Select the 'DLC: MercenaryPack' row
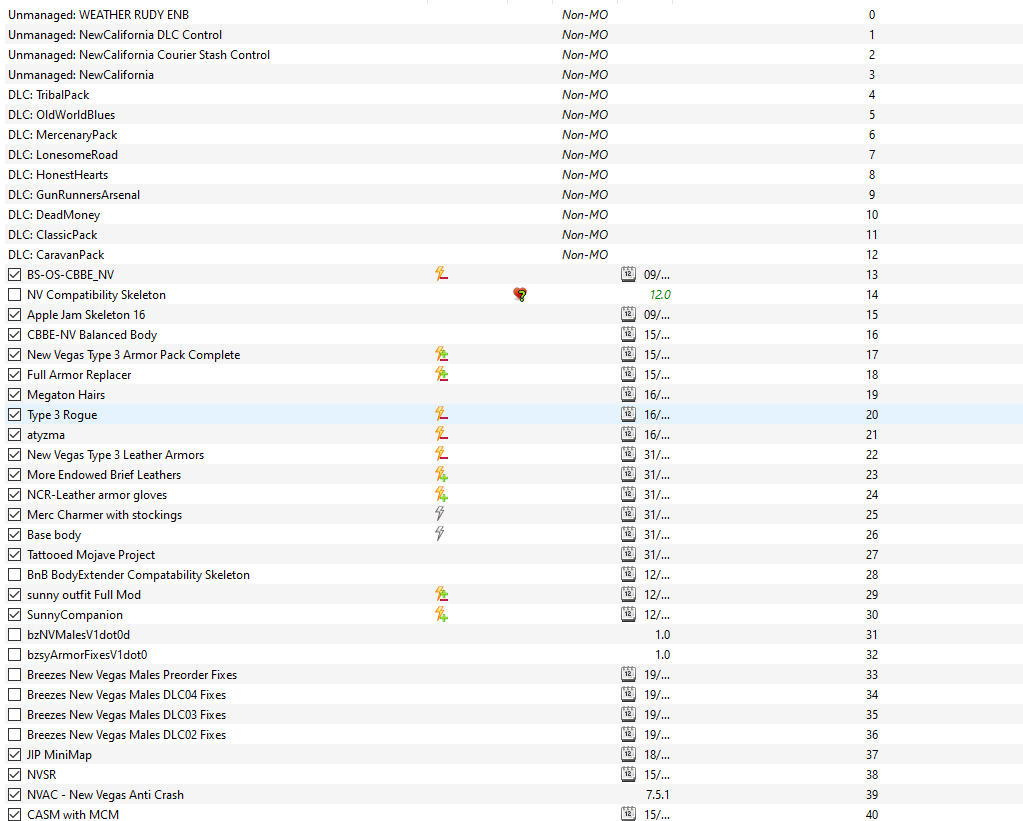The height and width of the screenshot is (821, 1023). 512,134
